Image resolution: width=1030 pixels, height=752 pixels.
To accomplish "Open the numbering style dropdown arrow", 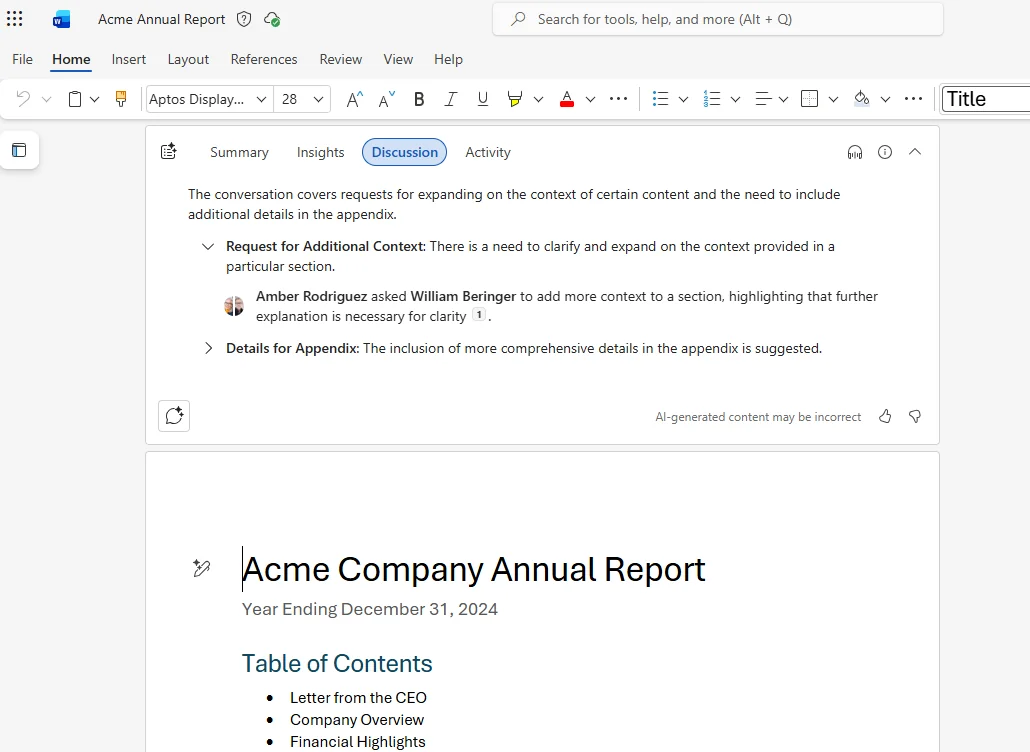I will [x=735, y=99].
